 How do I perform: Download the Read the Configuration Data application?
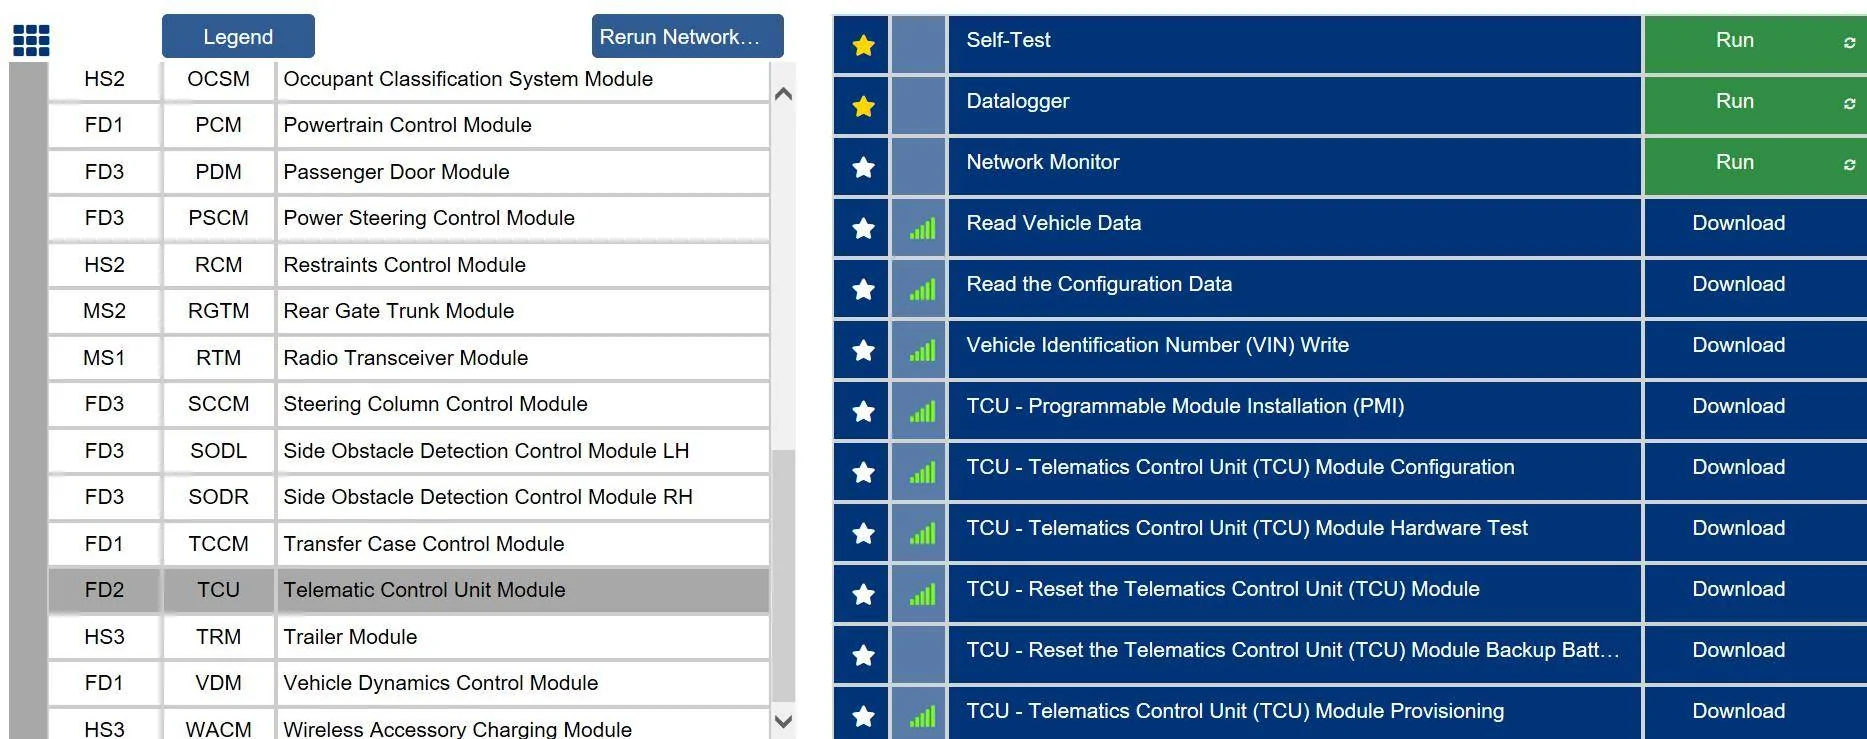(x=1739, y=284)
